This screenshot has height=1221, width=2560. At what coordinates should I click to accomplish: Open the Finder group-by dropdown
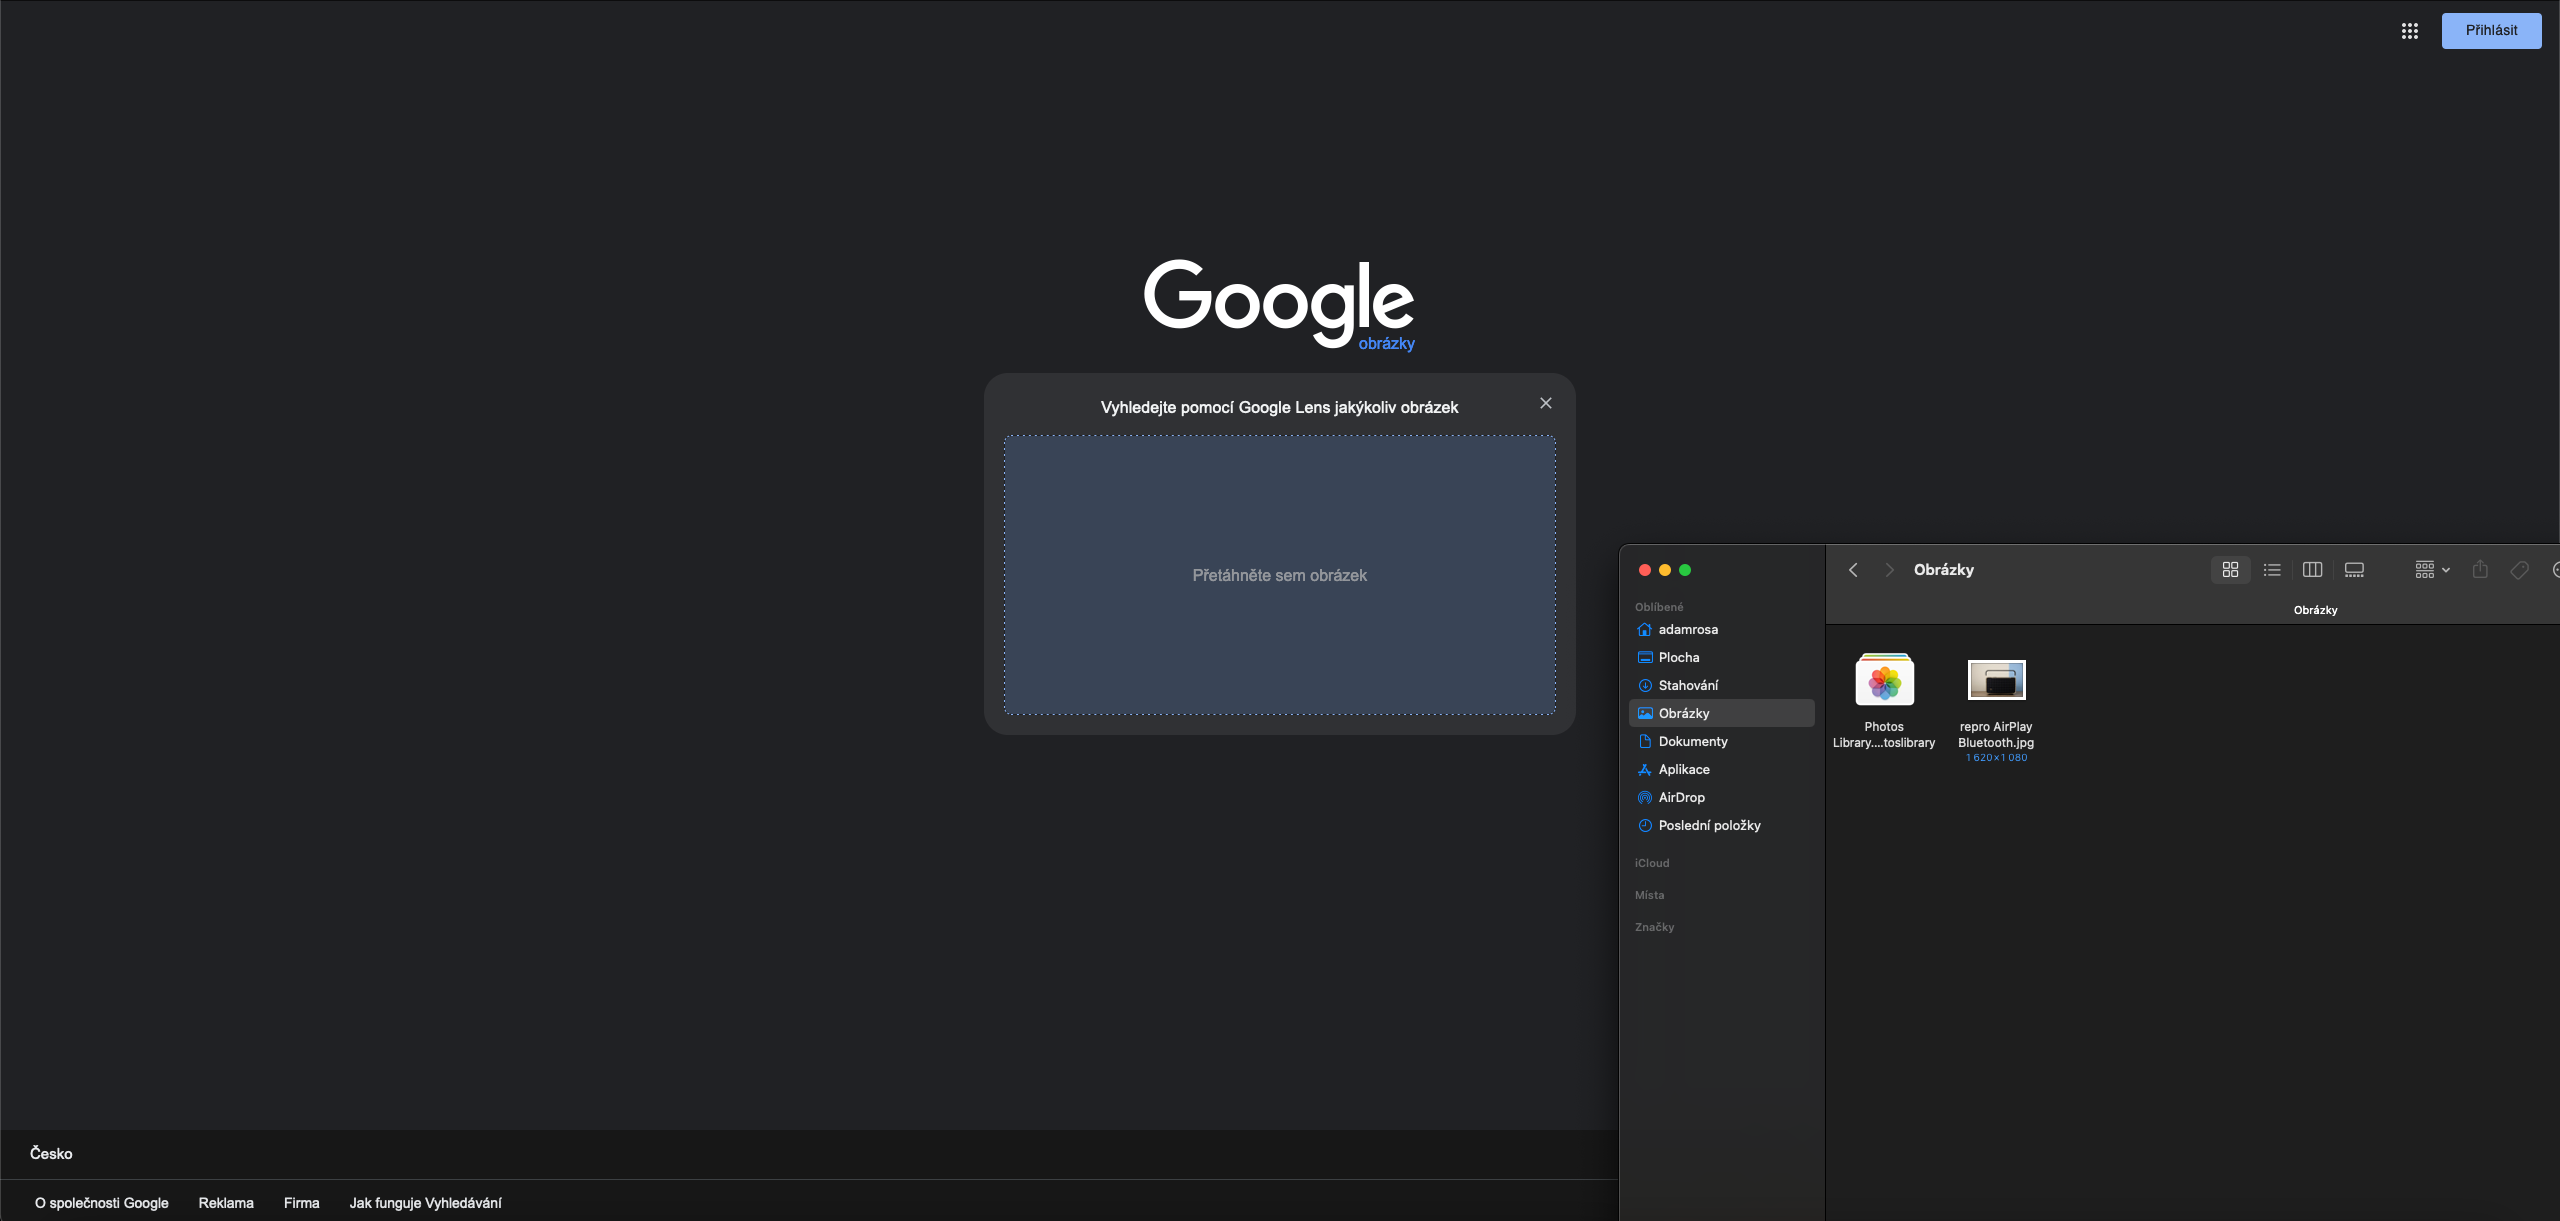click(2431, 570)
